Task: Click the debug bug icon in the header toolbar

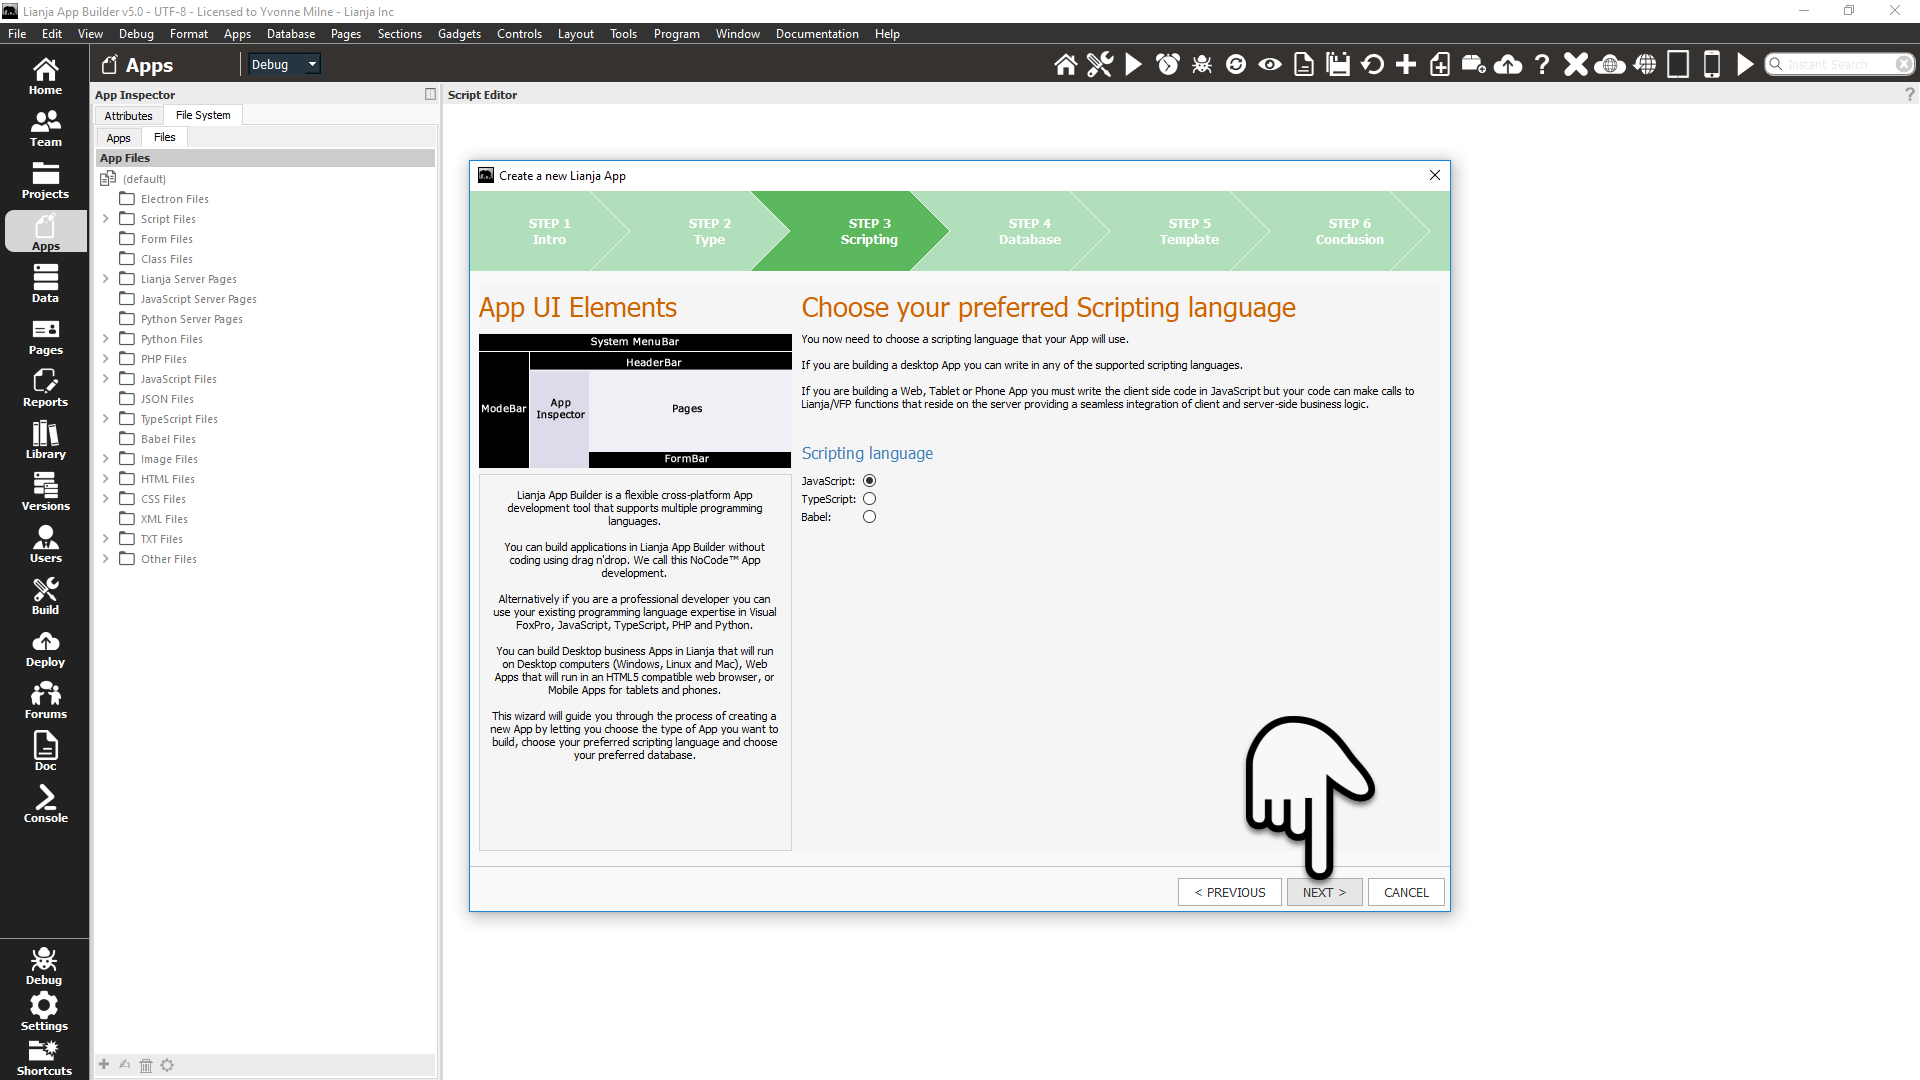Action: tap(1201, 65)
